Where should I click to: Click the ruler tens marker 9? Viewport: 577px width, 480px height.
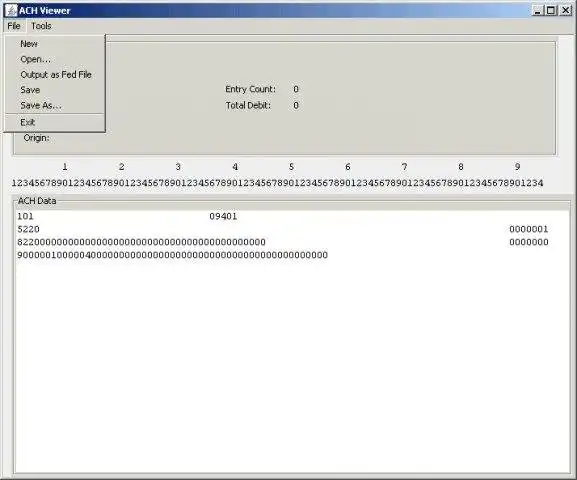[517, 167]
